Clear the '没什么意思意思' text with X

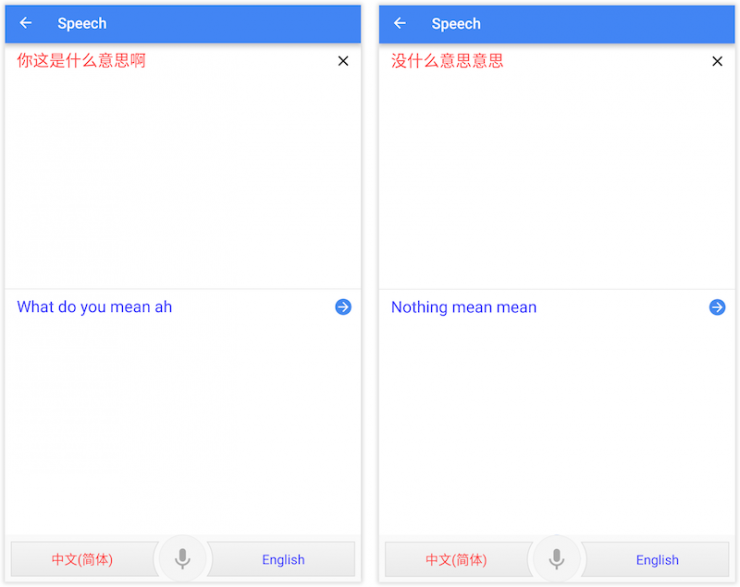tap(717, 61)
